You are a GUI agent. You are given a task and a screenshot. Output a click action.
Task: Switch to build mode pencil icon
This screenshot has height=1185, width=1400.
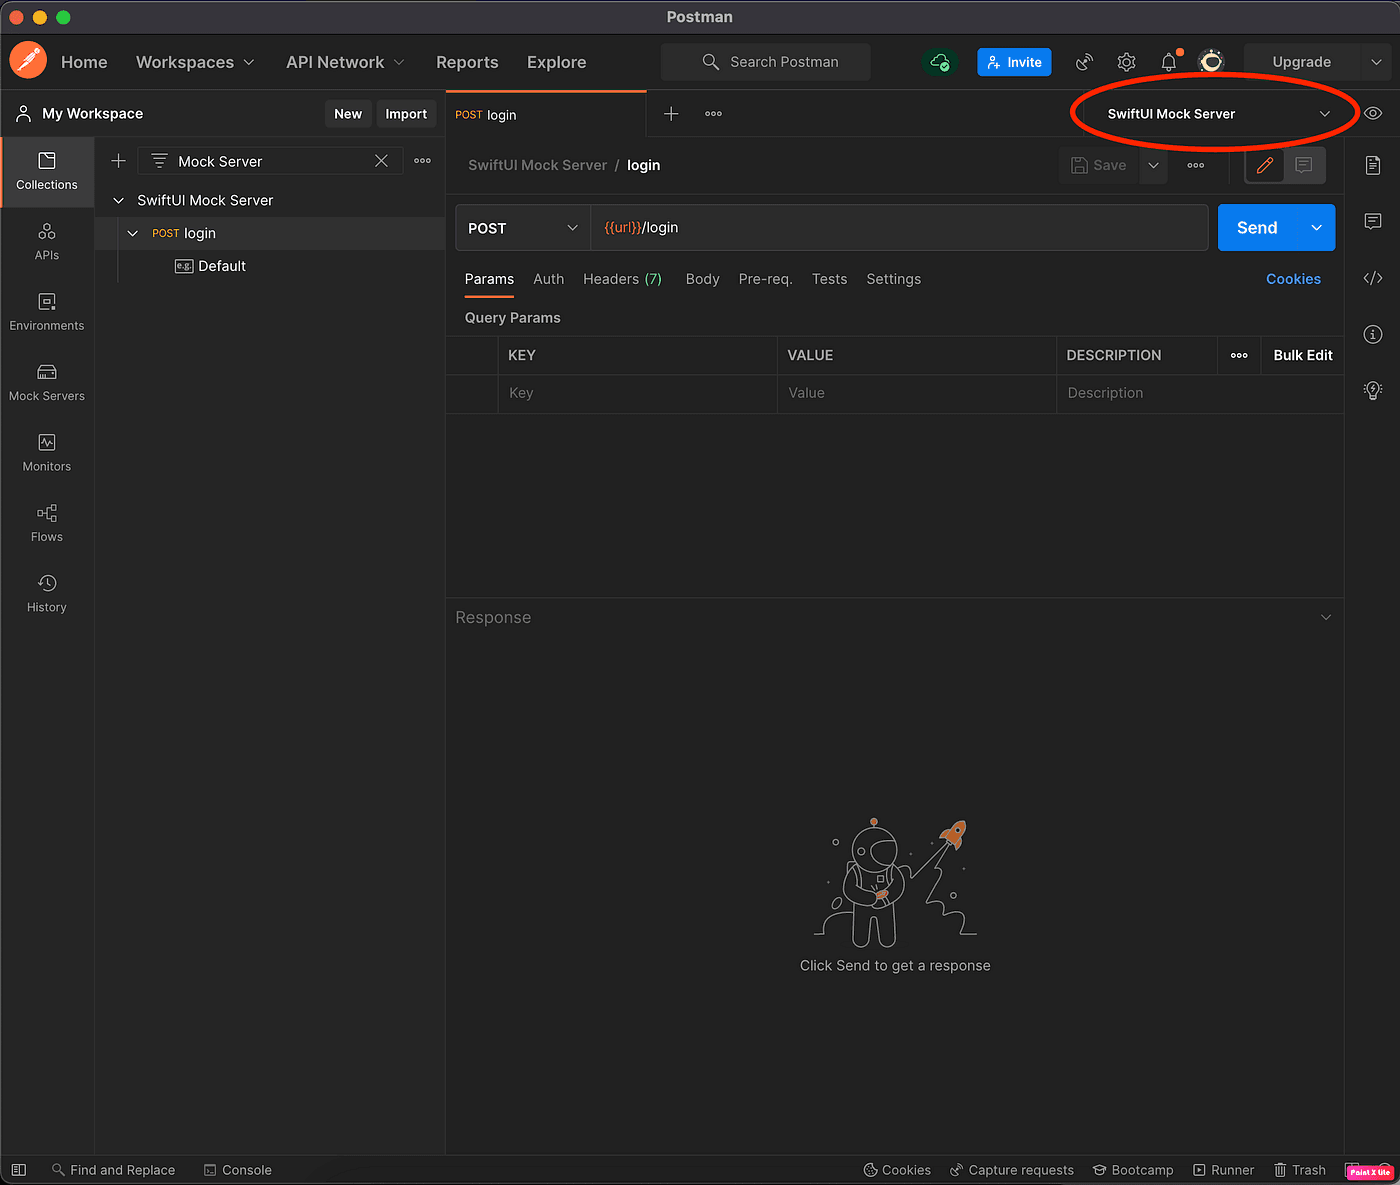[x=1265, y=165]
